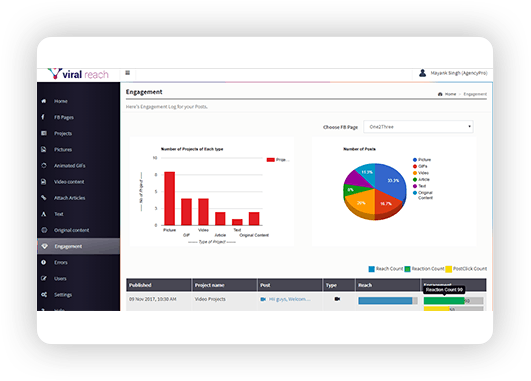Click the Projects sidebar icon

(44, 133)
